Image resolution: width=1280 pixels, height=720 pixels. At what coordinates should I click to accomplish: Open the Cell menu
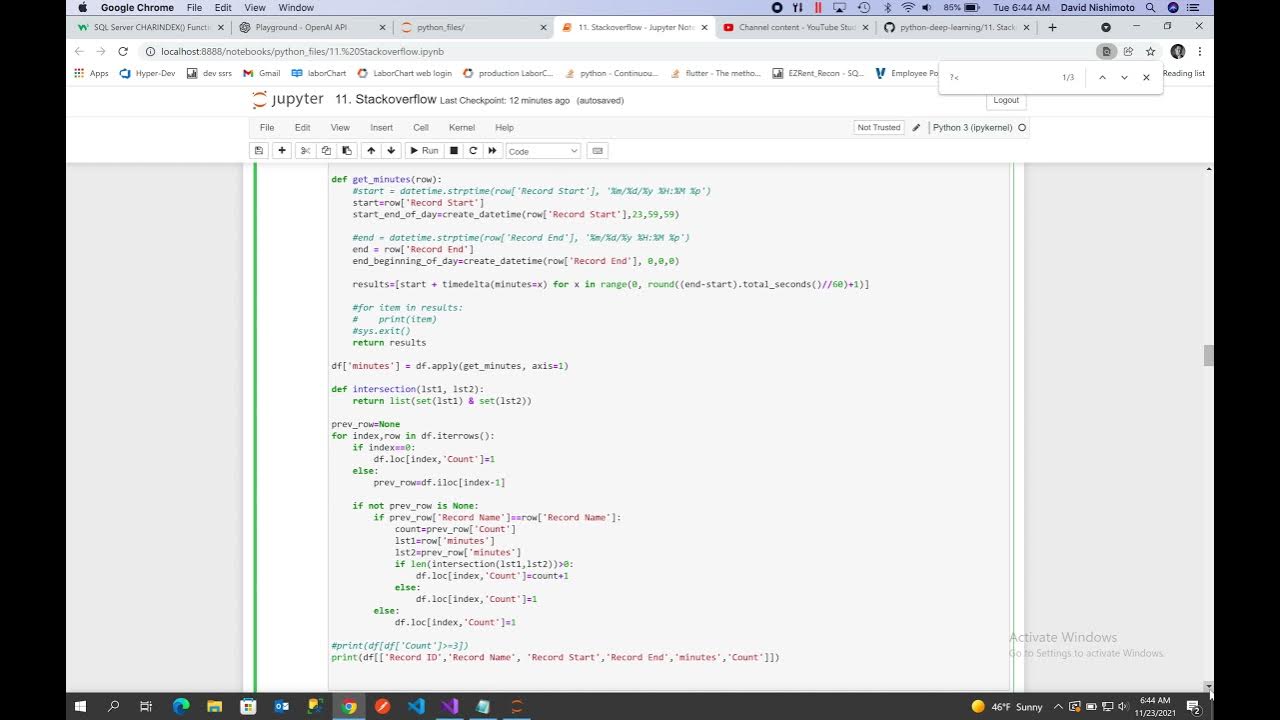(421, 127)
